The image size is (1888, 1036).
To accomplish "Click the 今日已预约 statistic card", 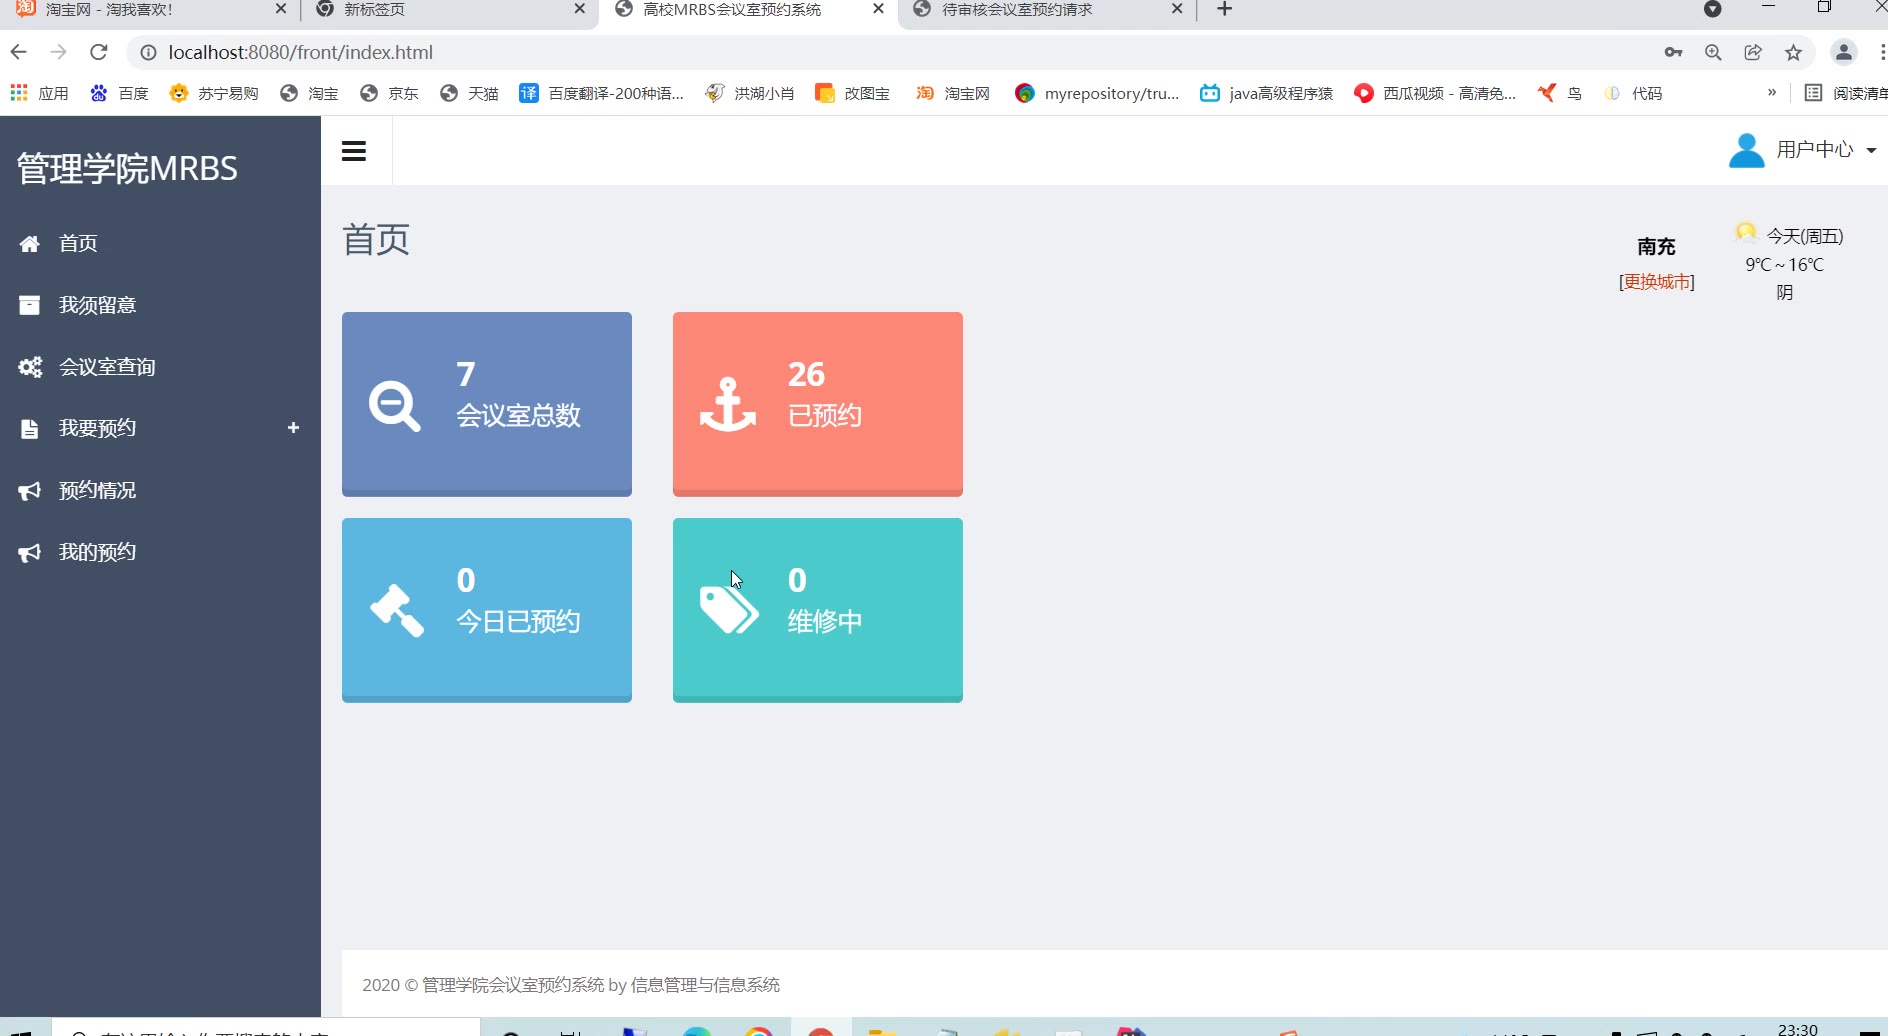I will [487, 610].
